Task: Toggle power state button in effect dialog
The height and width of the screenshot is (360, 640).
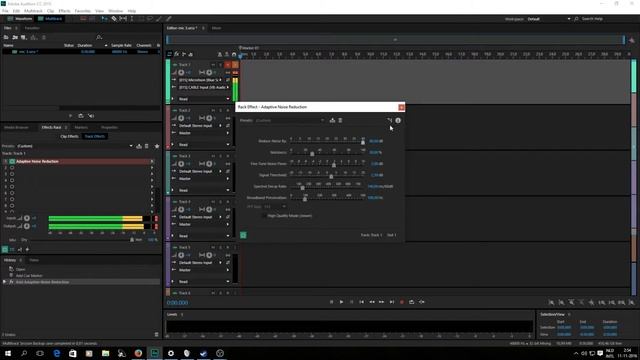Action: tap(243, 235)
